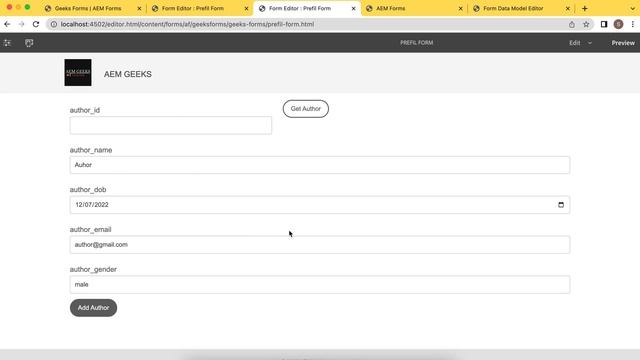Viewport: 640px width, 360px height.
Task: Go forward with the browser forward arrow
Action: [22, 24]
